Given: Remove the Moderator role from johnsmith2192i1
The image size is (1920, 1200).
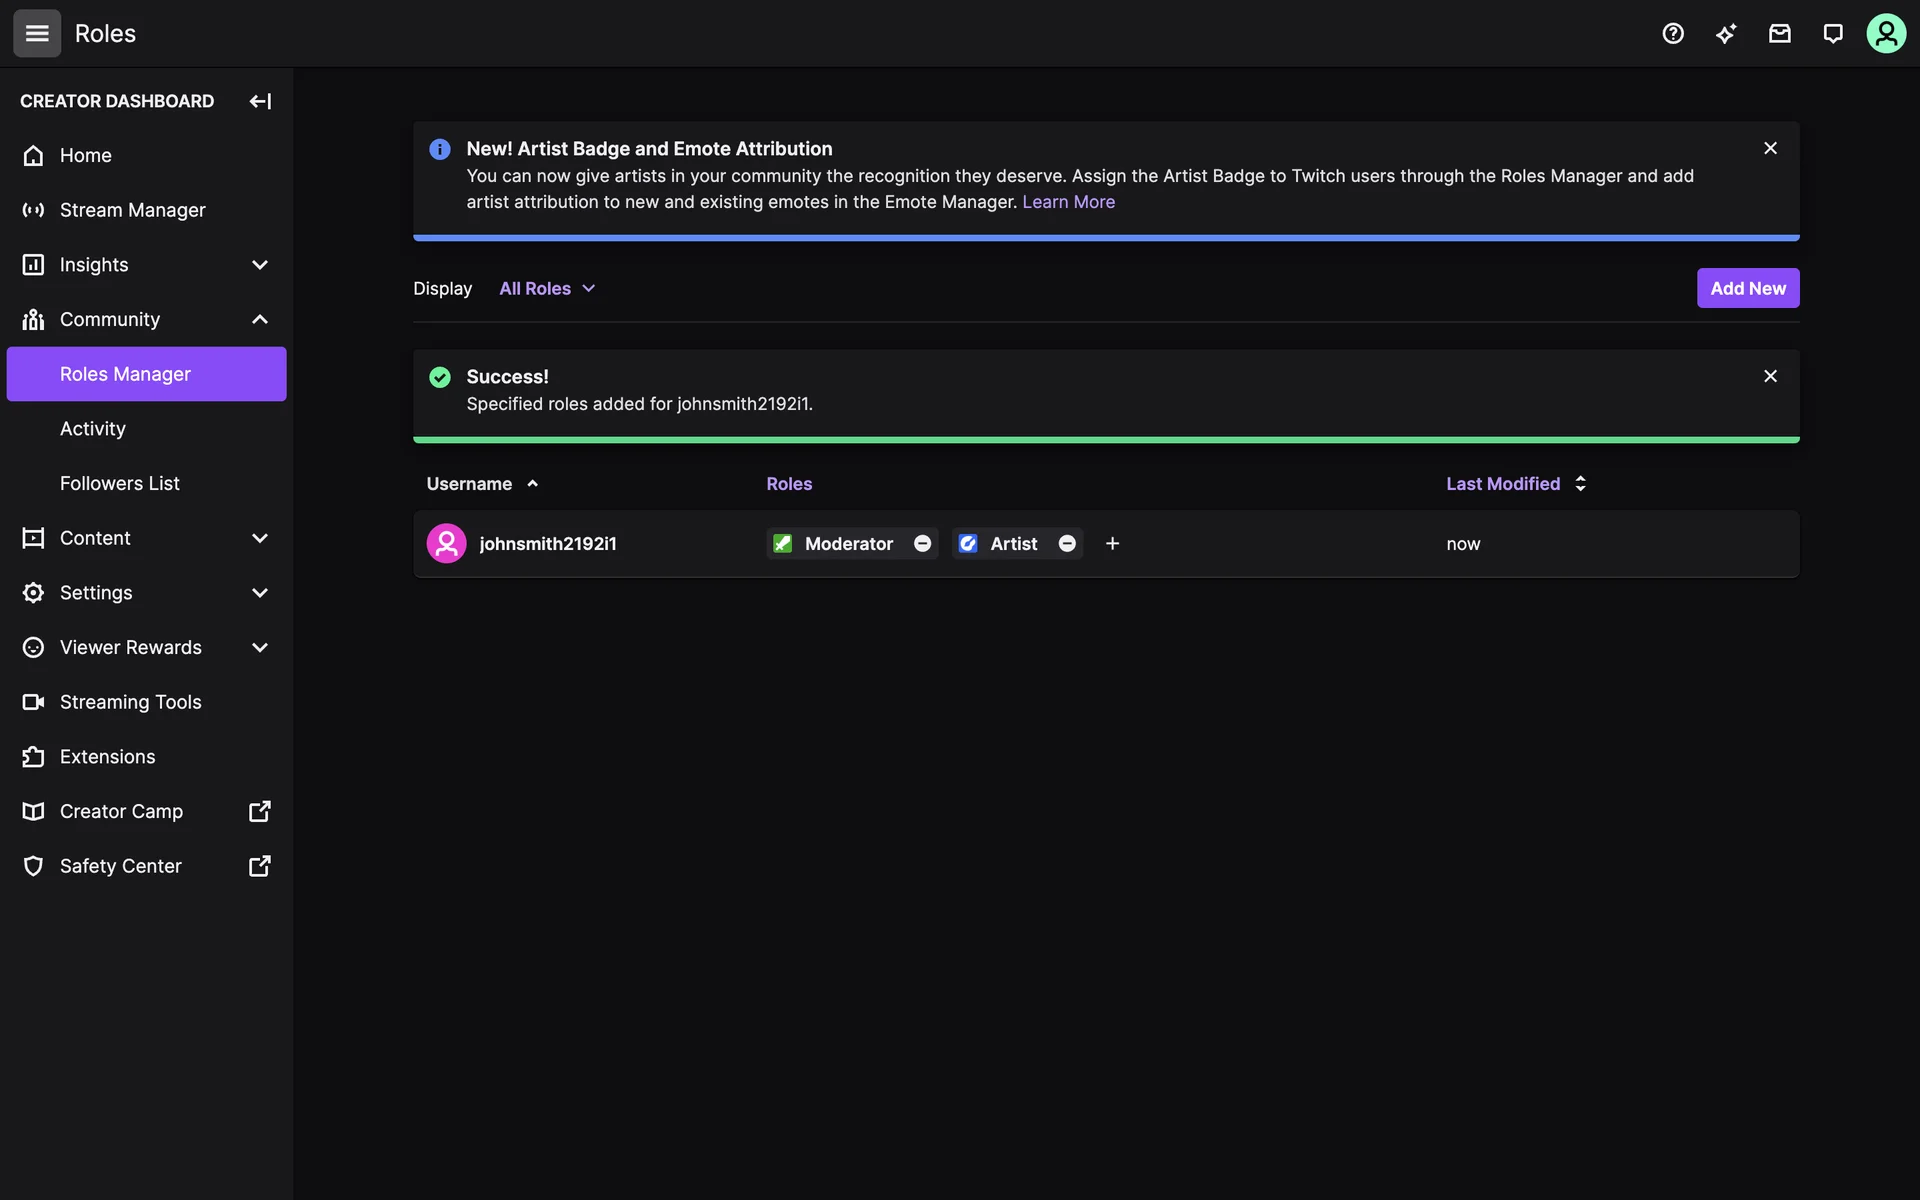Looking at the screenshot, I should [922, 543].
